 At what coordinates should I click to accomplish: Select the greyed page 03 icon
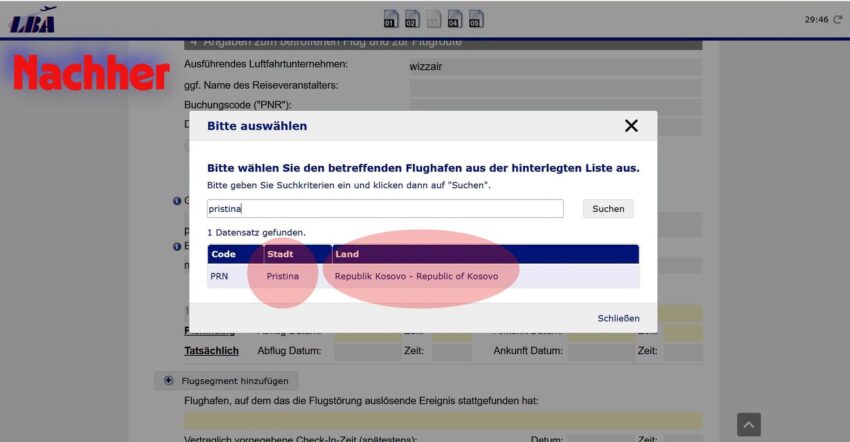(434, 18)
